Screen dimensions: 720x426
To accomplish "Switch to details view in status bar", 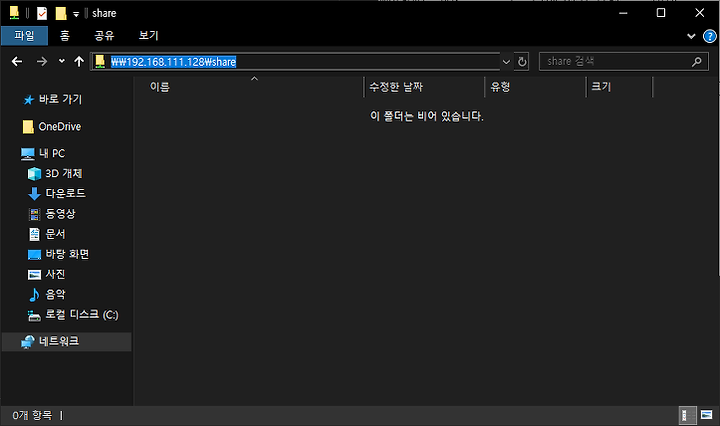I will [687, 415].
